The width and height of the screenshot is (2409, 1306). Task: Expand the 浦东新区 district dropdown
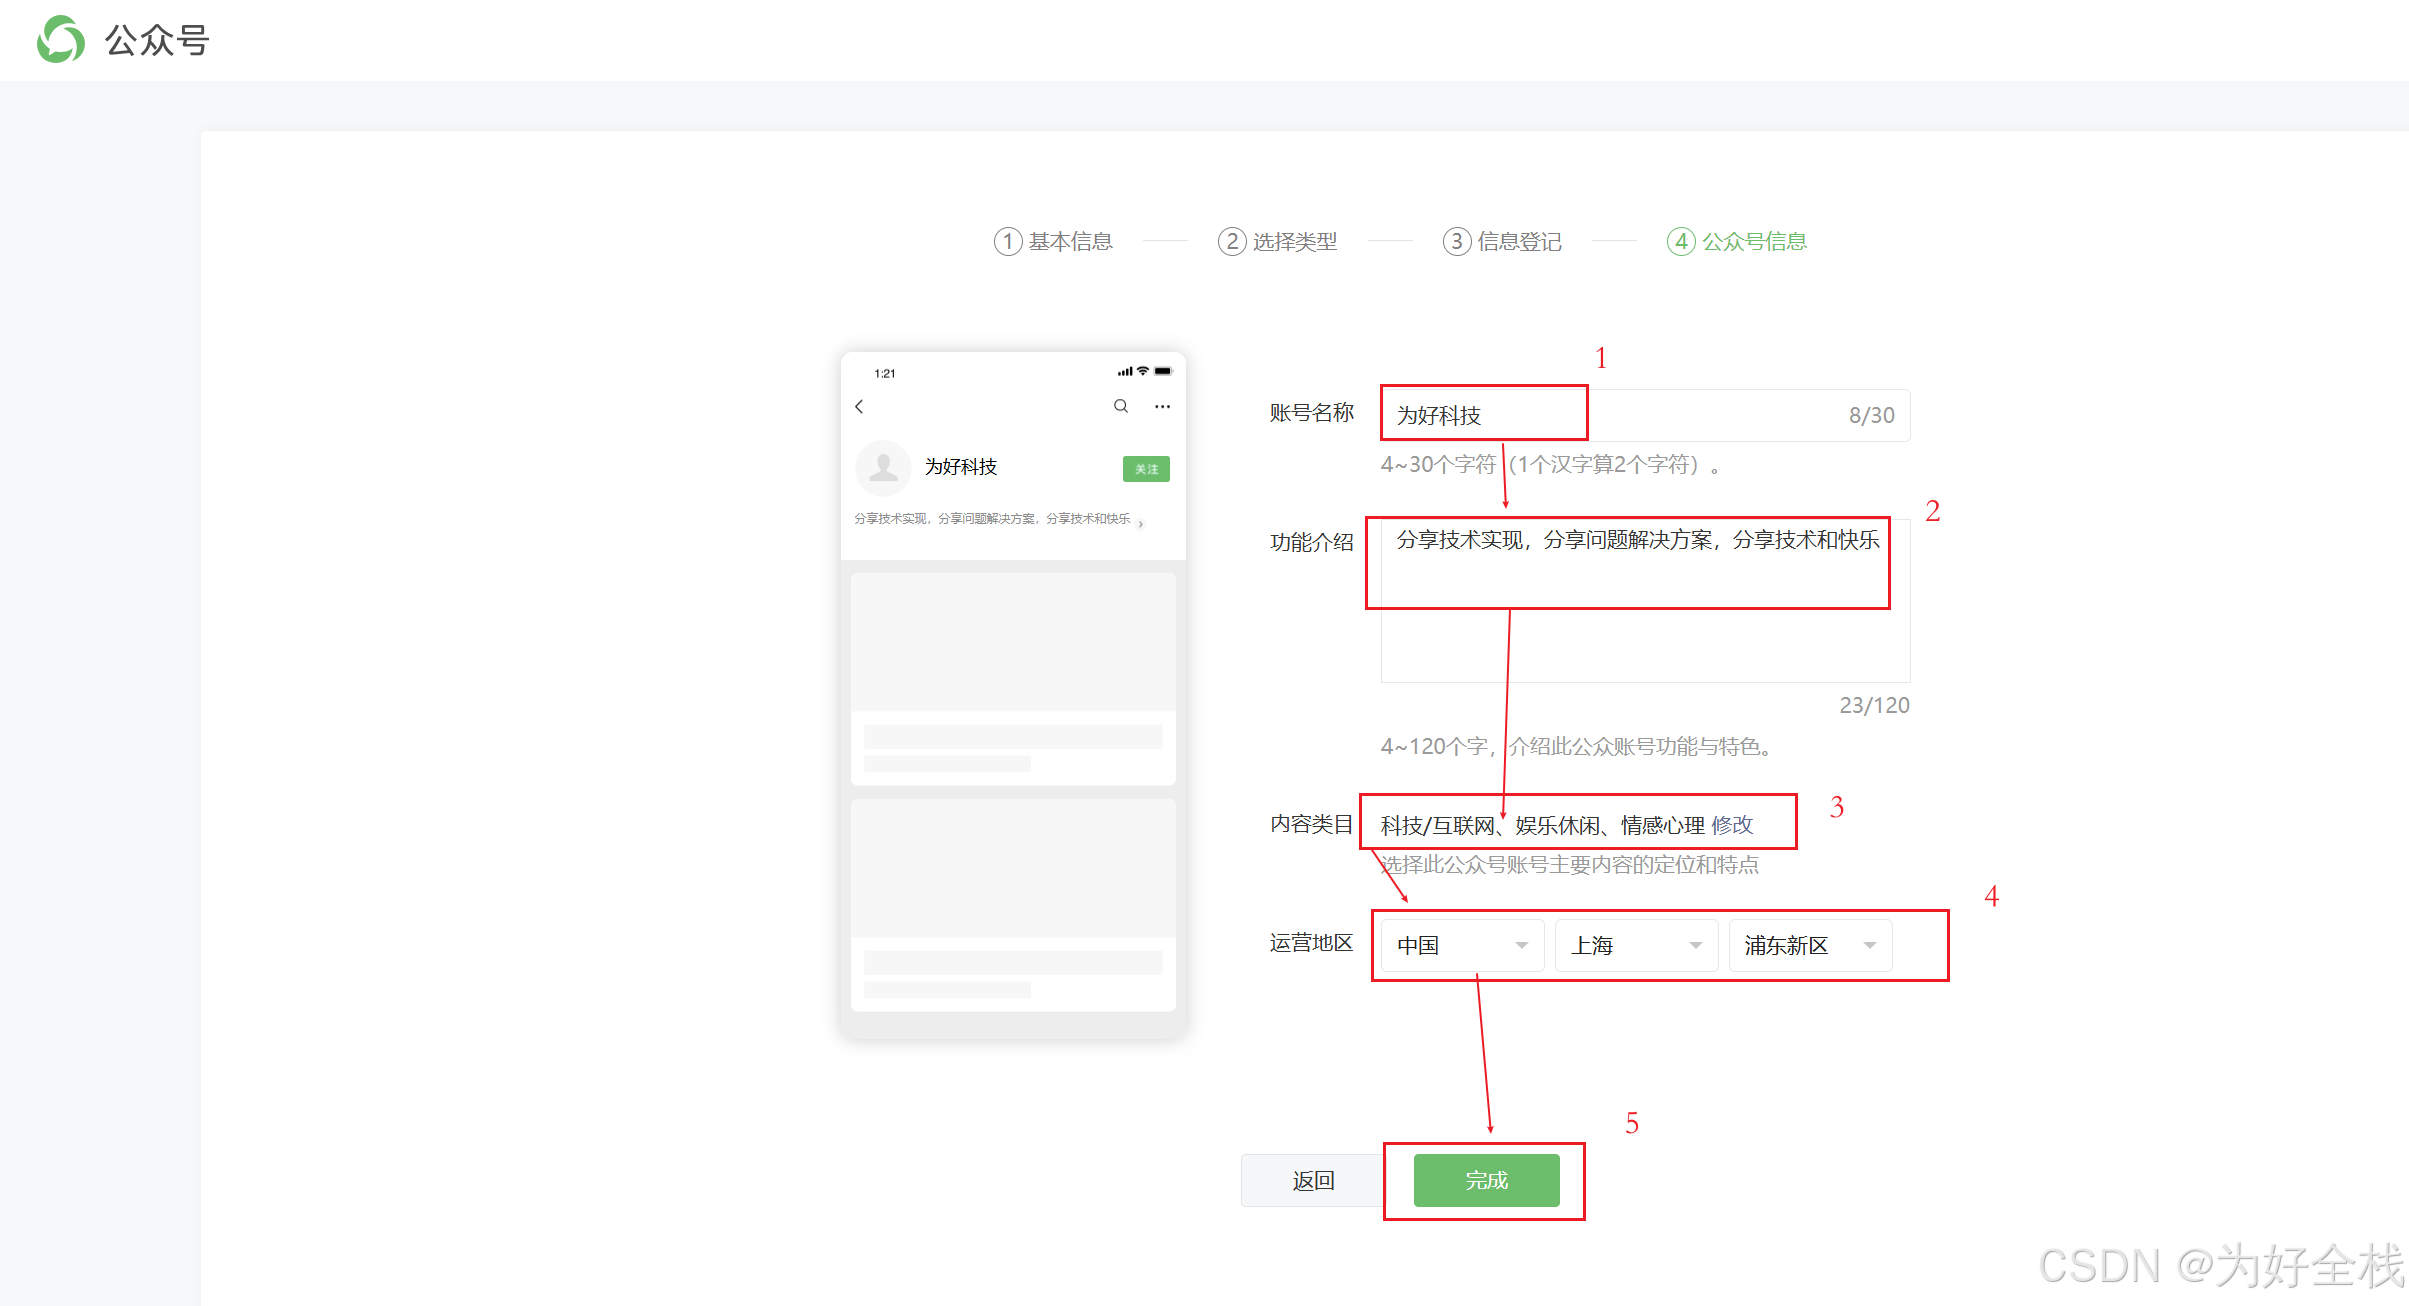(1810, 945)
